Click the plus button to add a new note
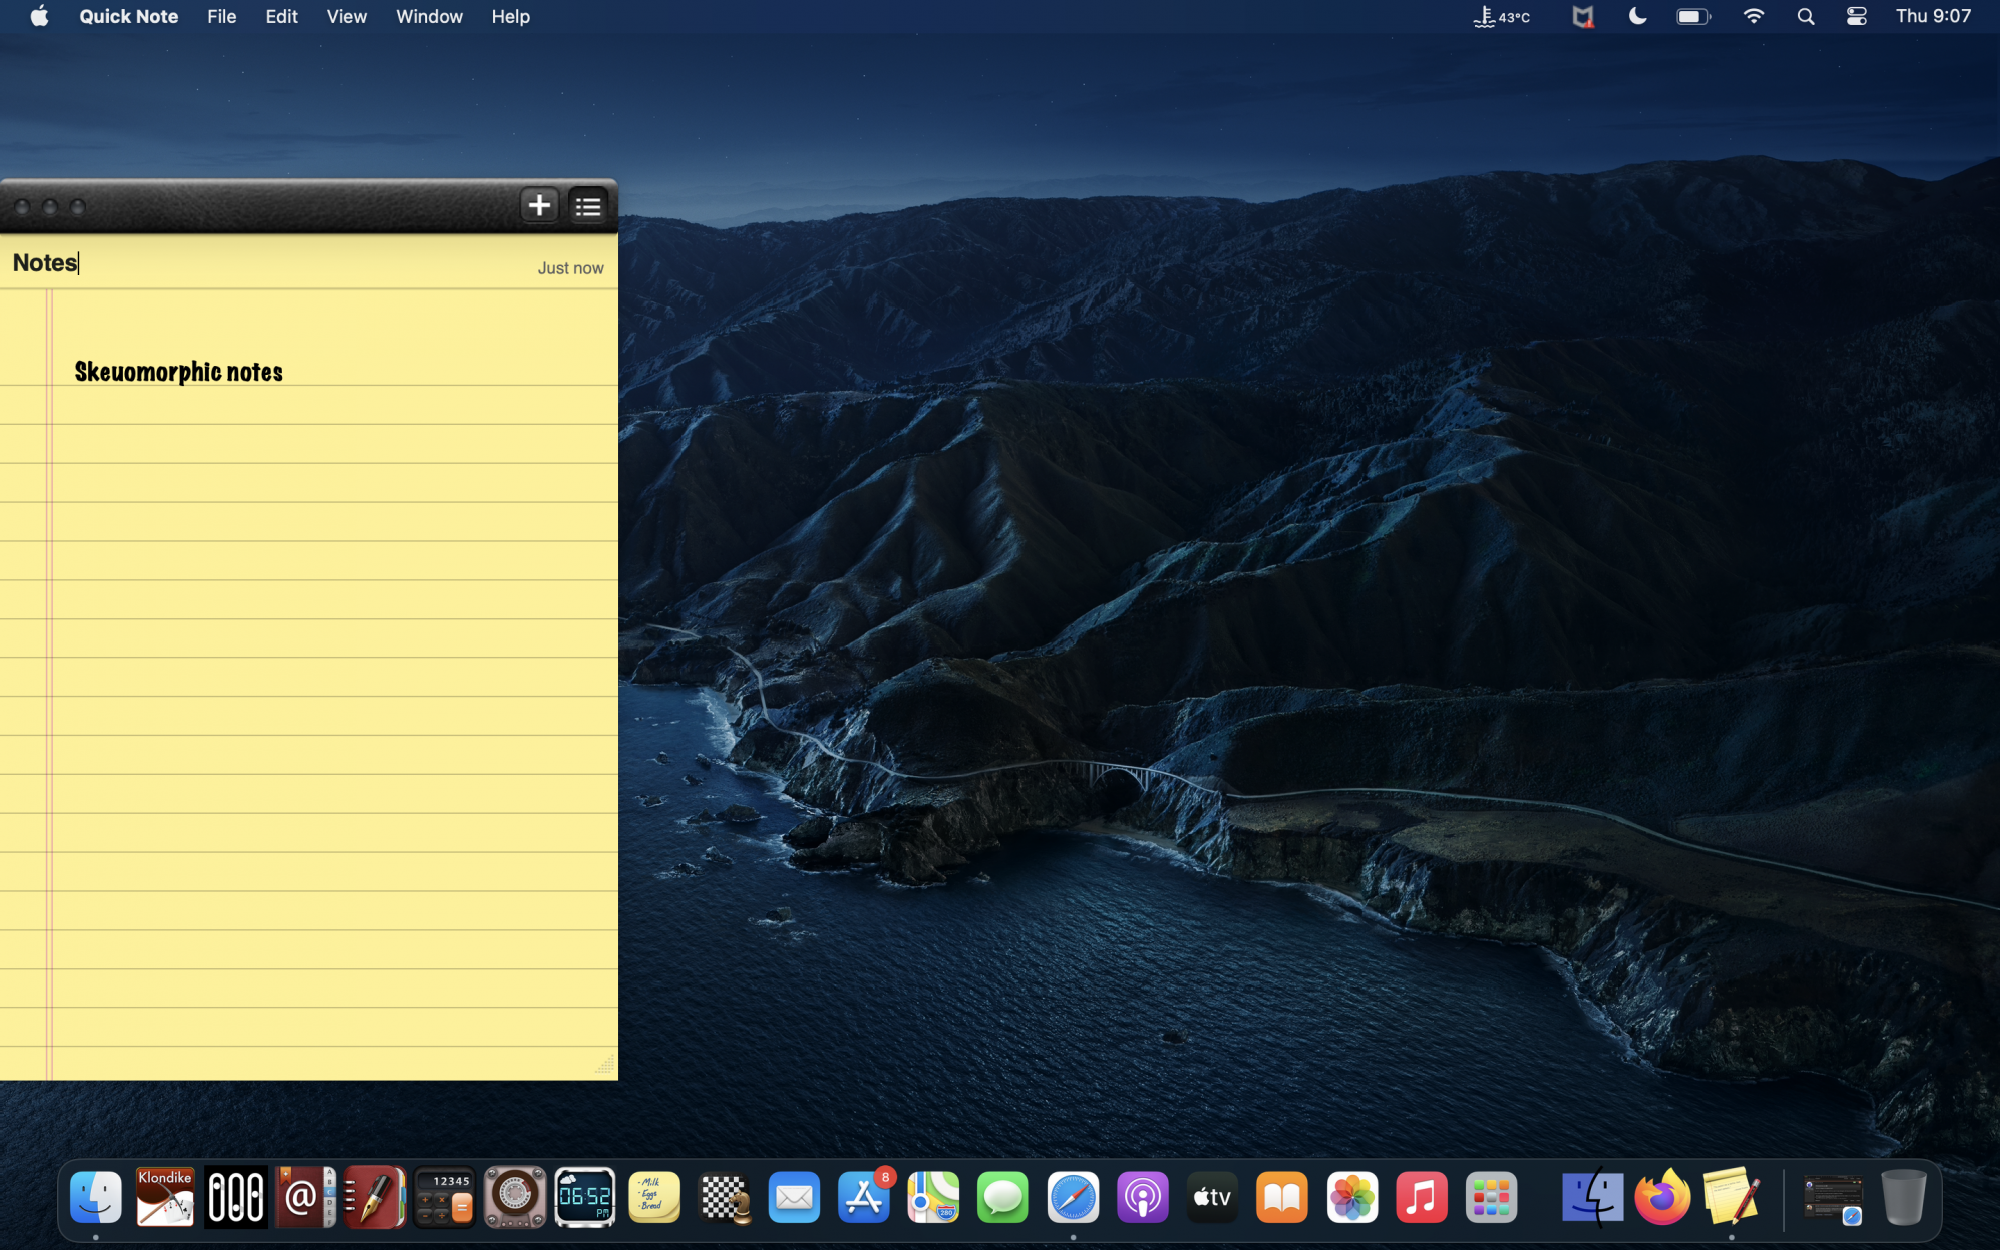Screen dimensions: 2000x1250 tap(539, 206)
